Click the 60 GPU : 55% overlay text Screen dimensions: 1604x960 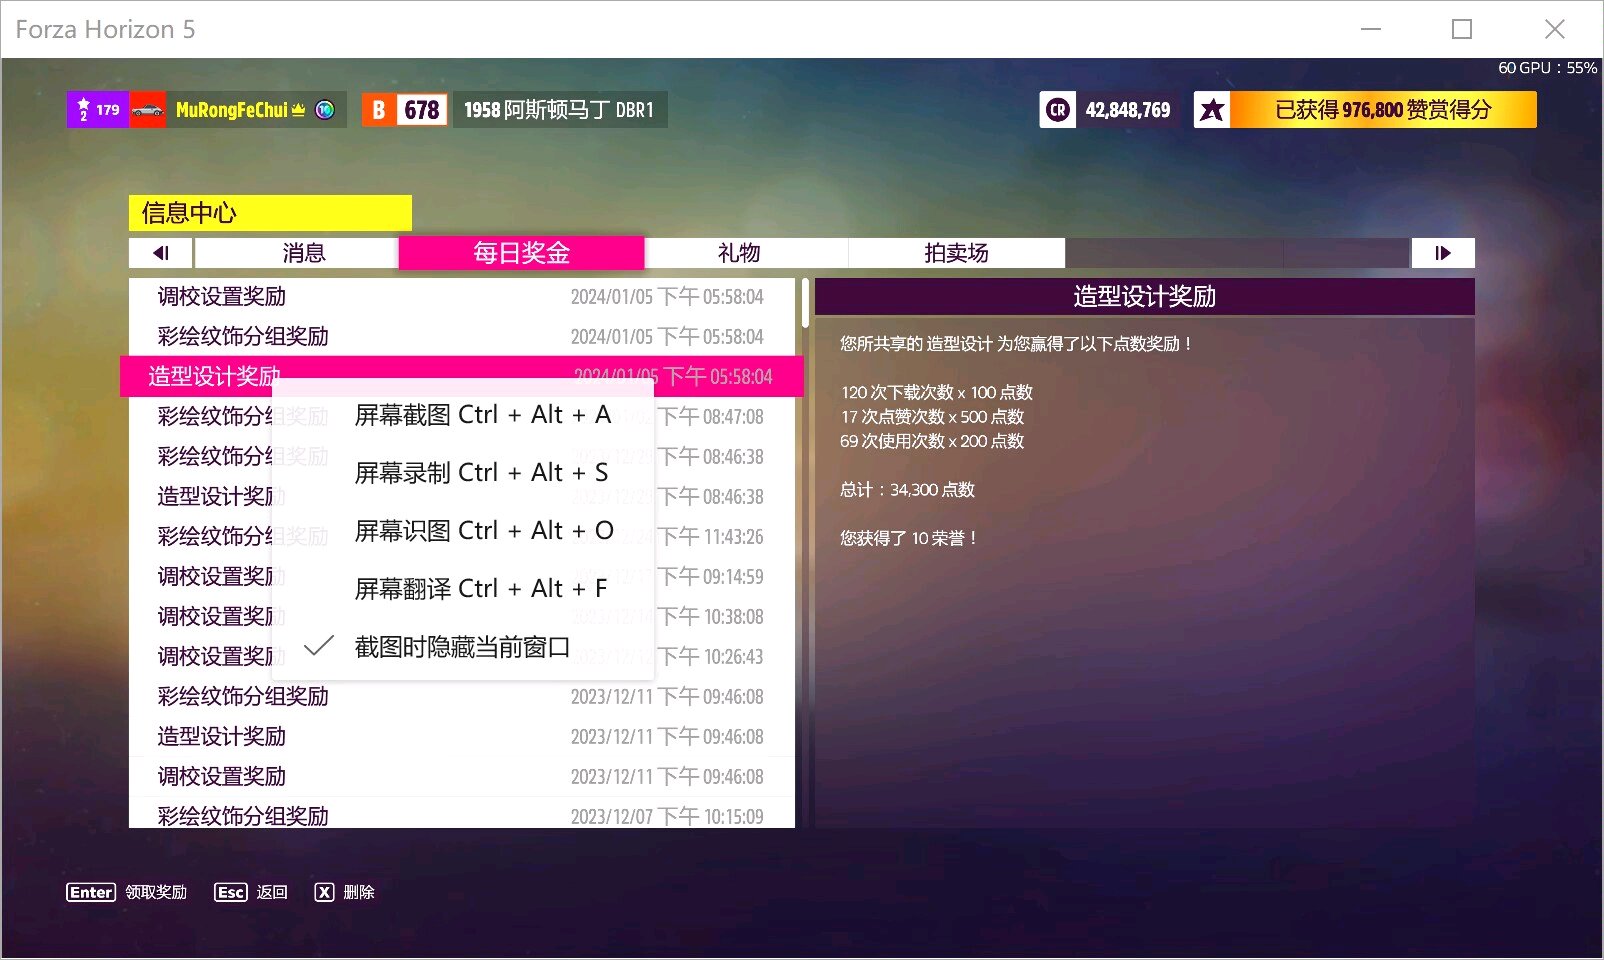[1547, 68]
